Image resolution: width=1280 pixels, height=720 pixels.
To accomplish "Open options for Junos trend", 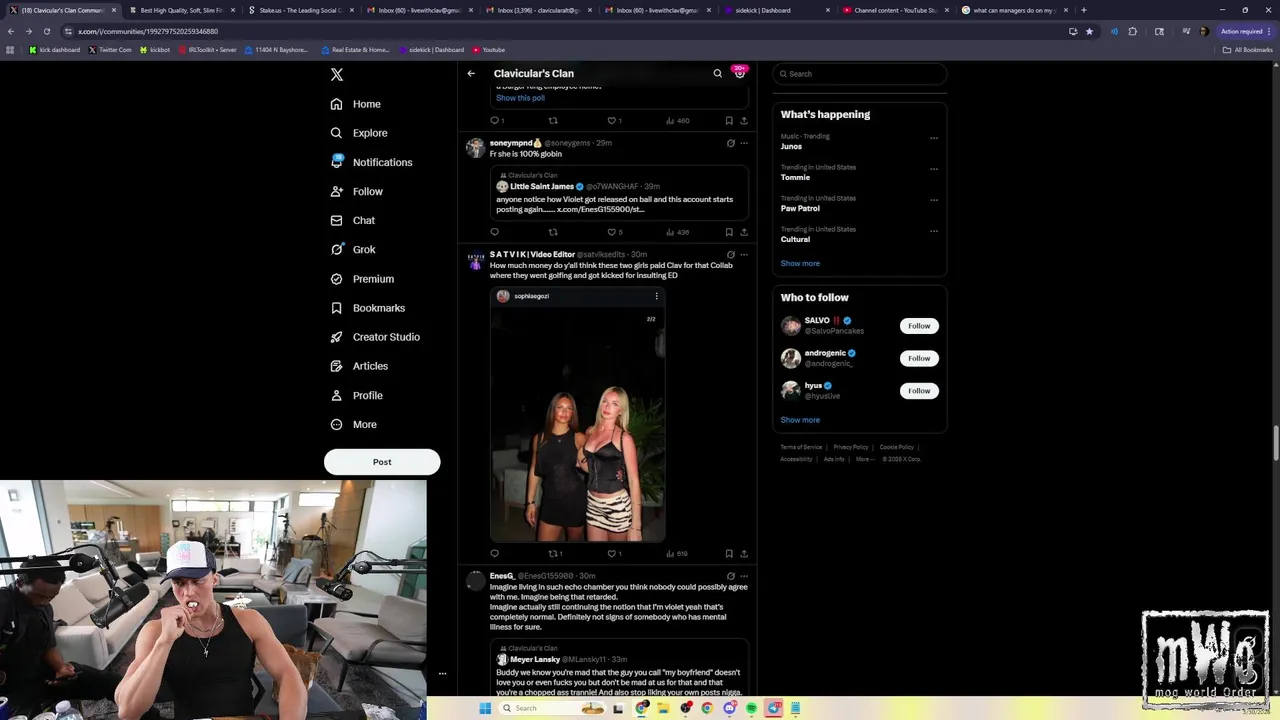I will [934, 138].
